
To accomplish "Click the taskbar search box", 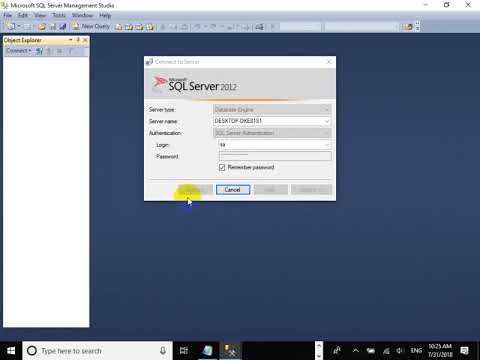I will pos(97,351).
